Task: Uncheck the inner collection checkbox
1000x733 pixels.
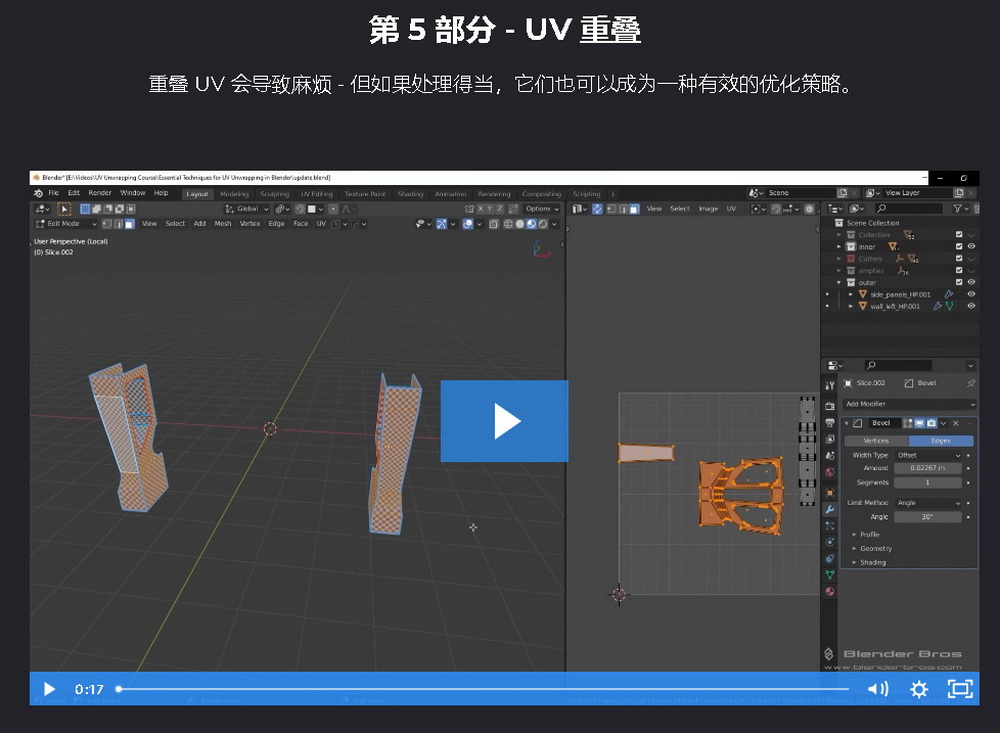Action: pos(959,246)
